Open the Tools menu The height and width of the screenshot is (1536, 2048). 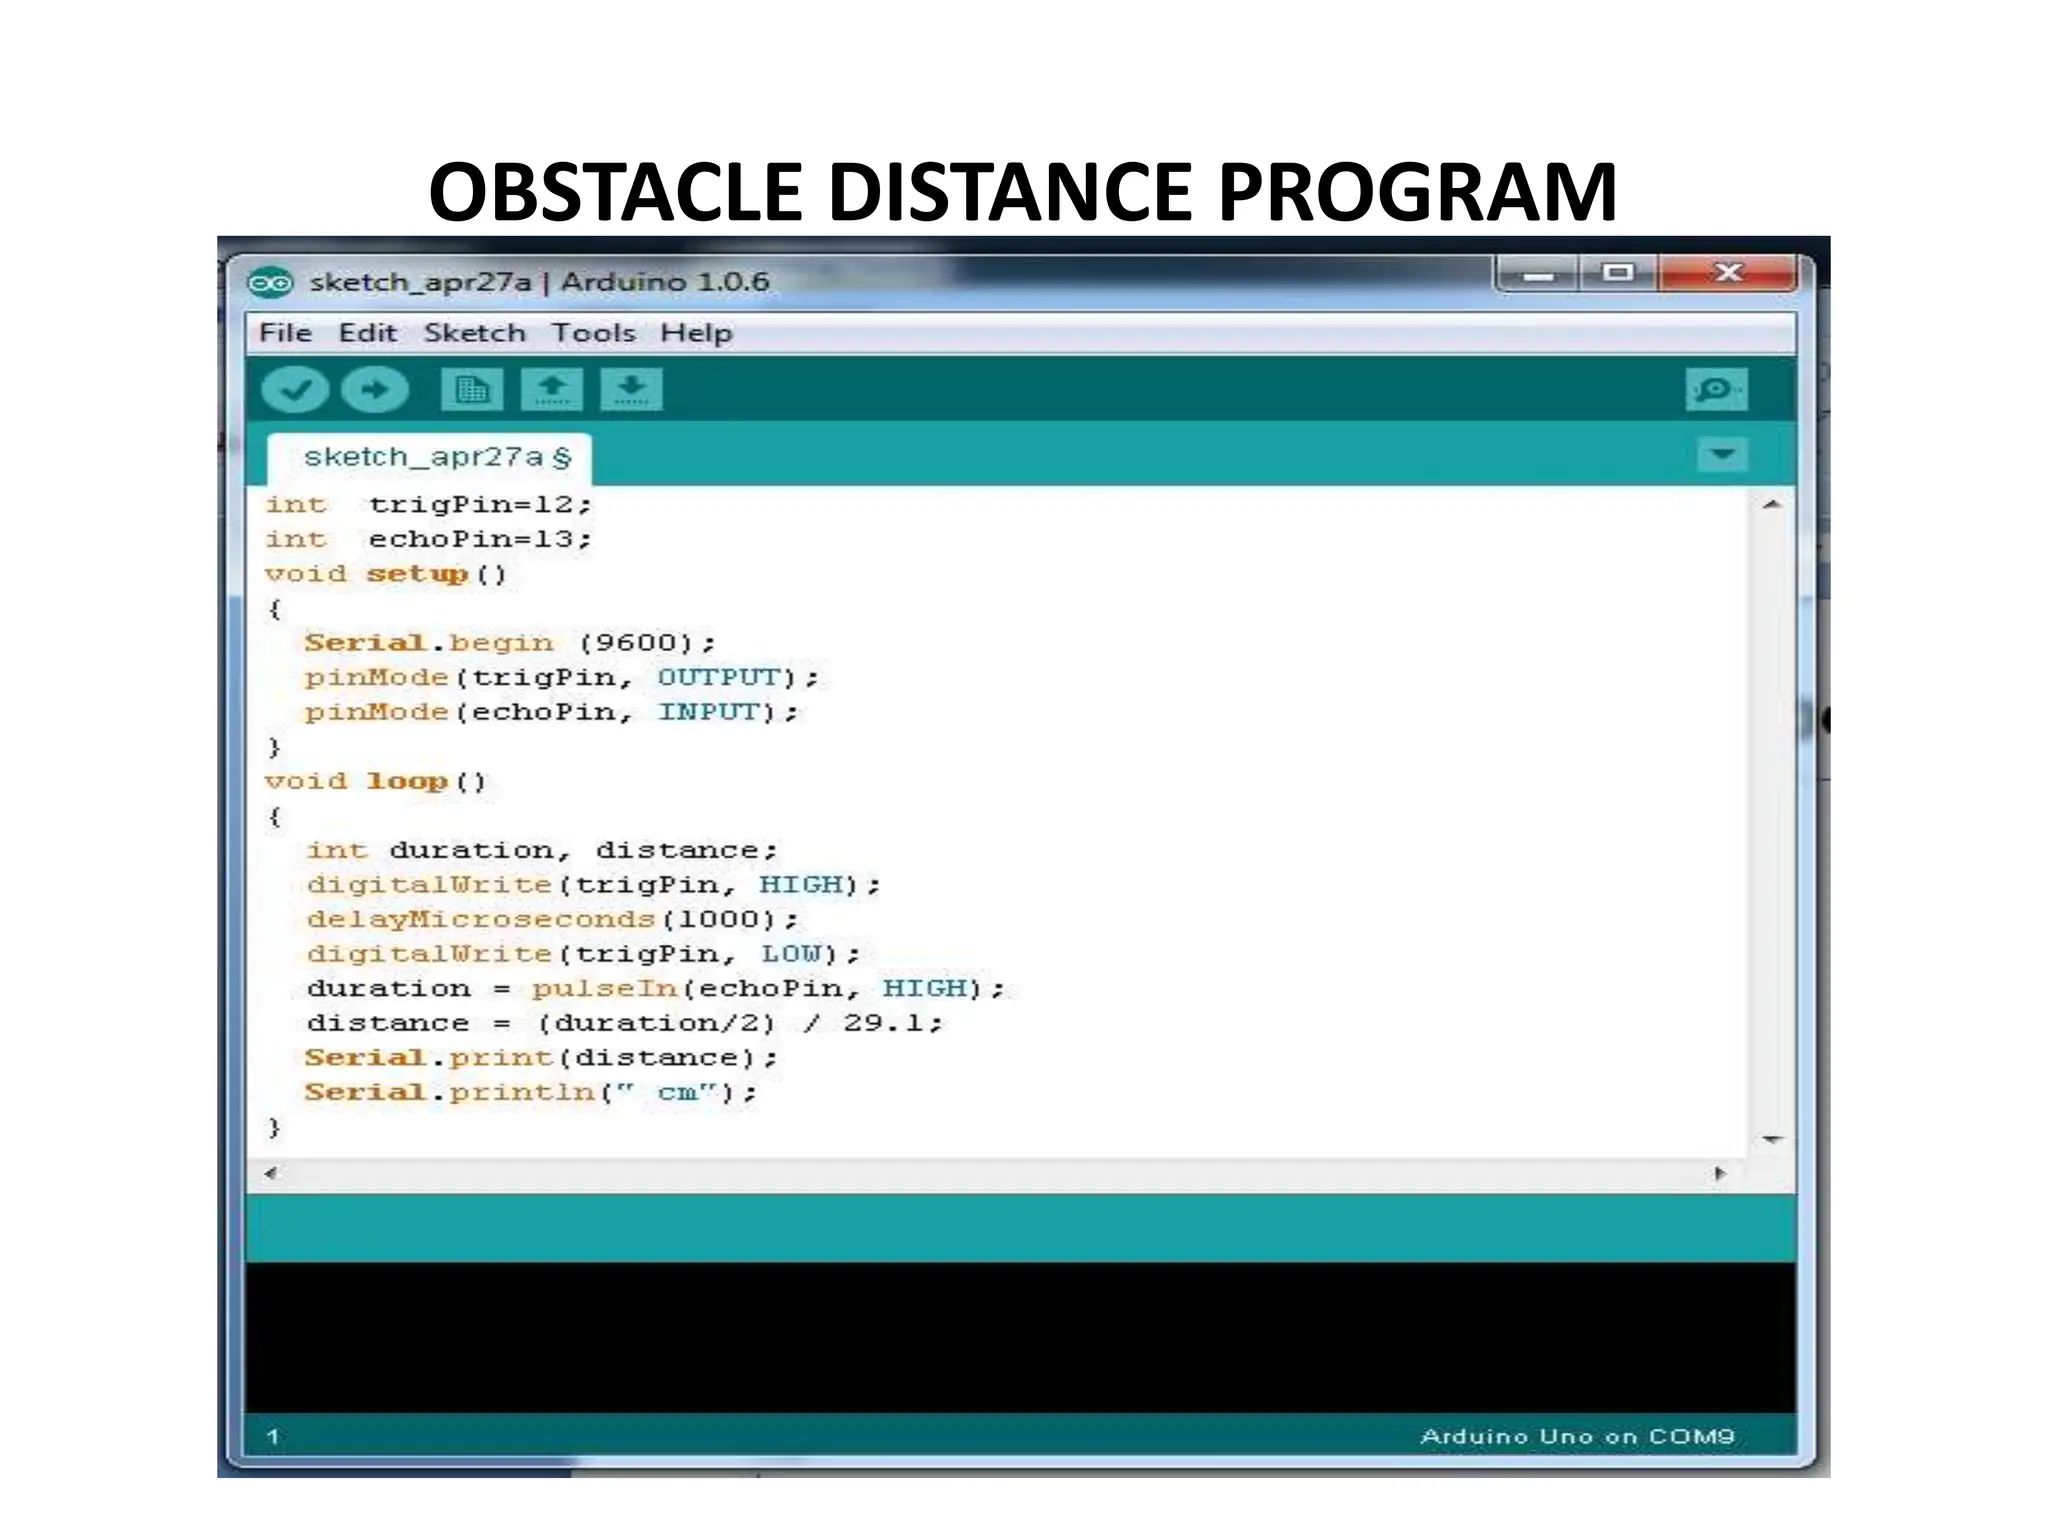pos(593,333)
